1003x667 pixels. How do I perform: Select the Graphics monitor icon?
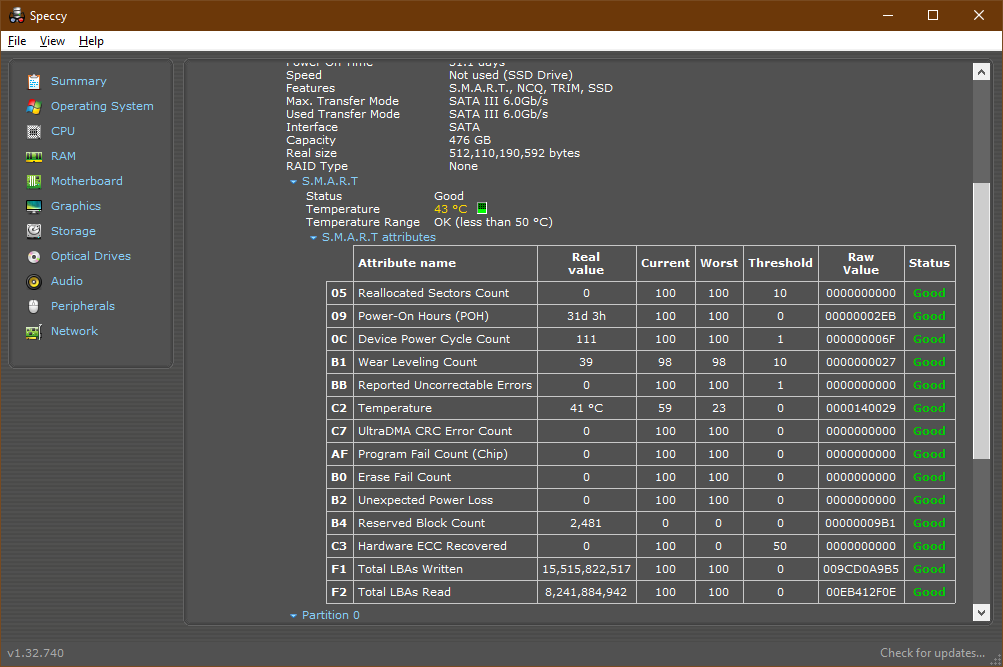(x=34, y=206)
